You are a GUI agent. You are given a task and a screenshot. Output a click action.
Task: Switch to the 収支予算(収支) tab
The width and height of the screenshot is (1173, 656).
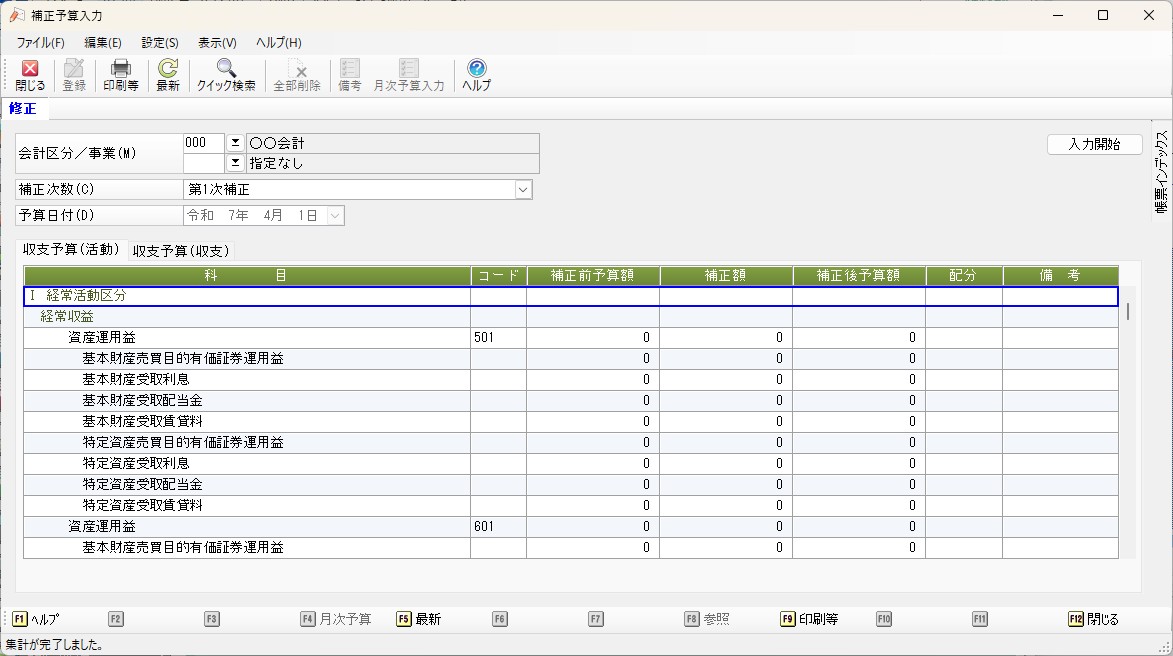tap(181, 250)
